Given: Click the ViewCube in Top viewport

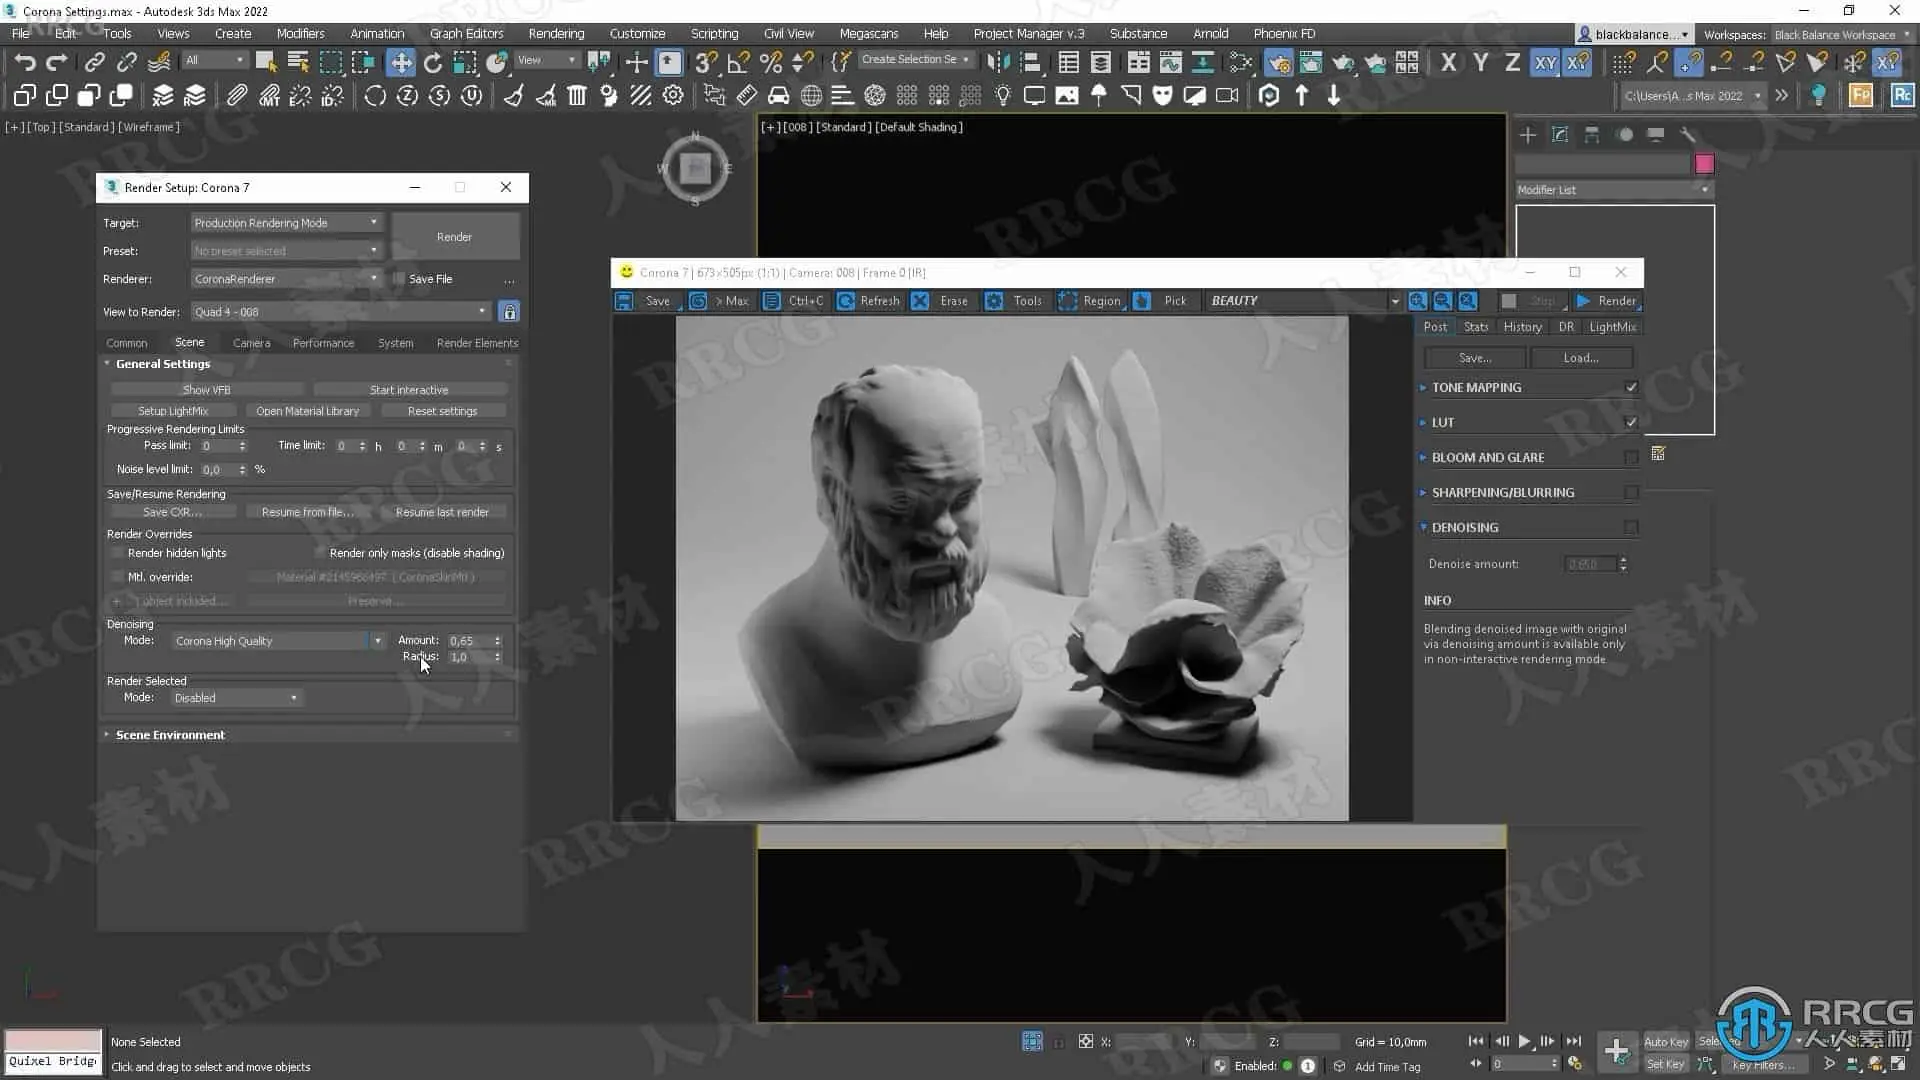Looking at the screenshot, I should (695, 168).
